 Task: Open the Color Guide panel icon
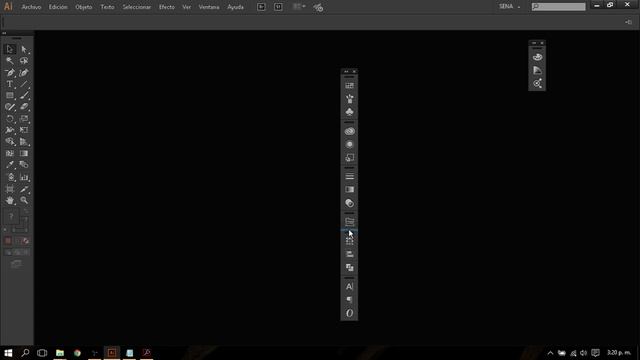coord(537,70)
